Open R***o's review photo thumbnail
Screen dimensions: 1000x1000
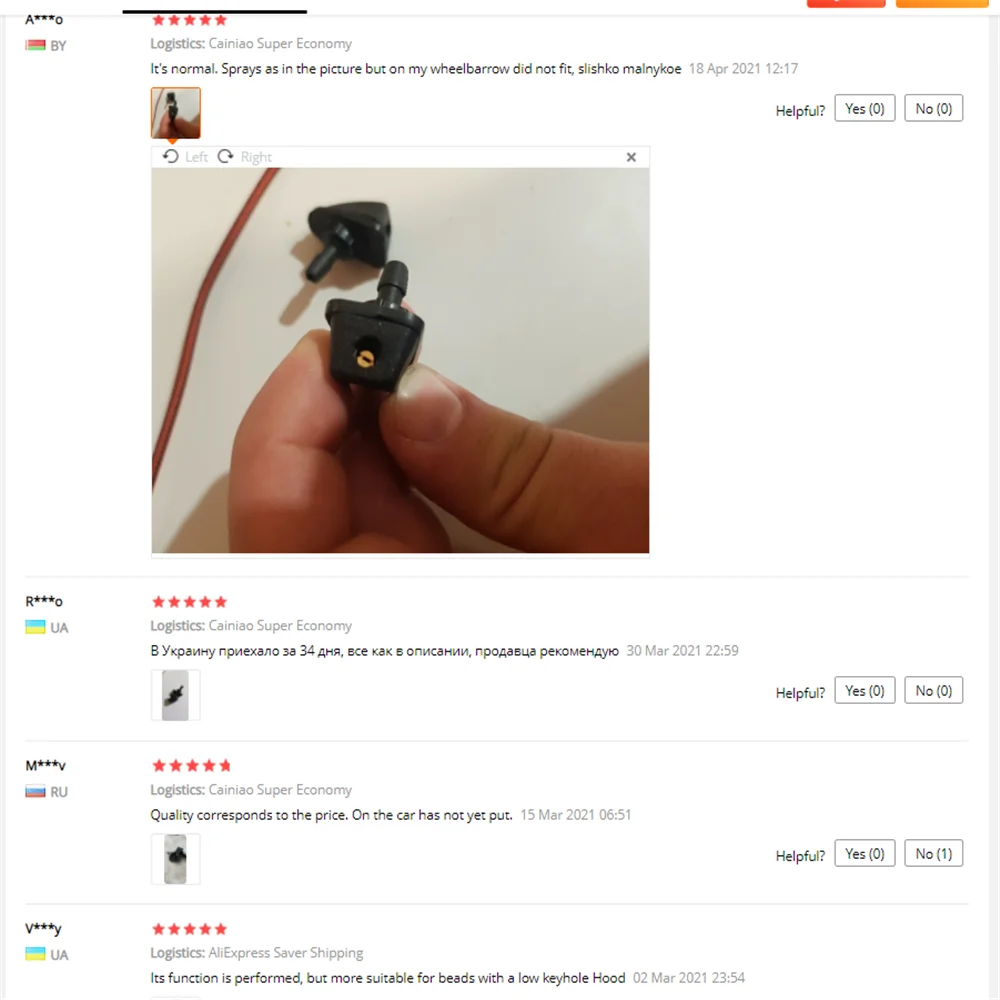click(x=175, y=695)
